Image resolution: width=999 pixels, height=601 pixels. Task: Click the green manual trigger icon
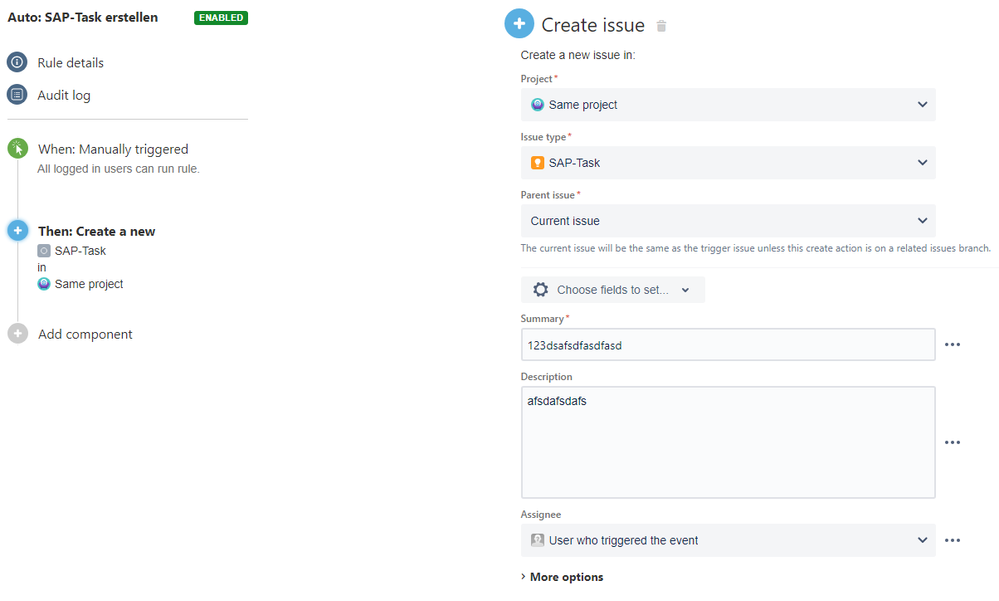click(x=18, y=148)
